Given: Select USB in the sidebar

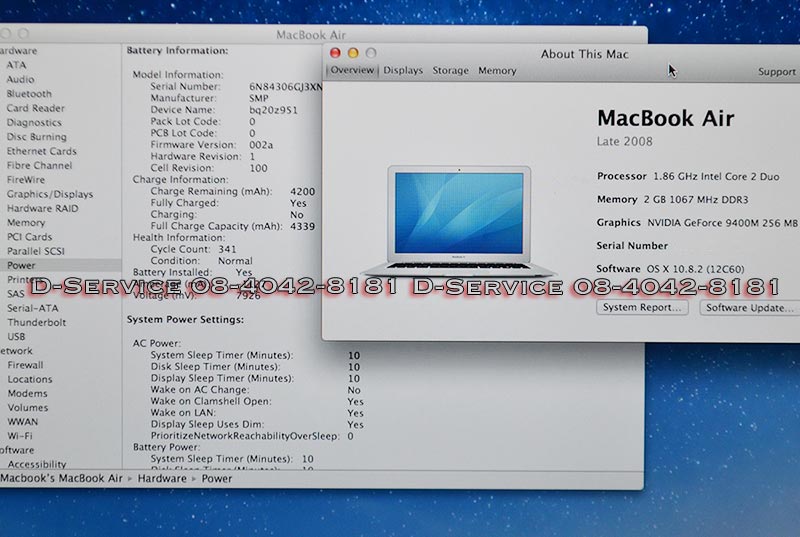Looking at the screenshot, I should pyautogui.click(x=16, y=337).
